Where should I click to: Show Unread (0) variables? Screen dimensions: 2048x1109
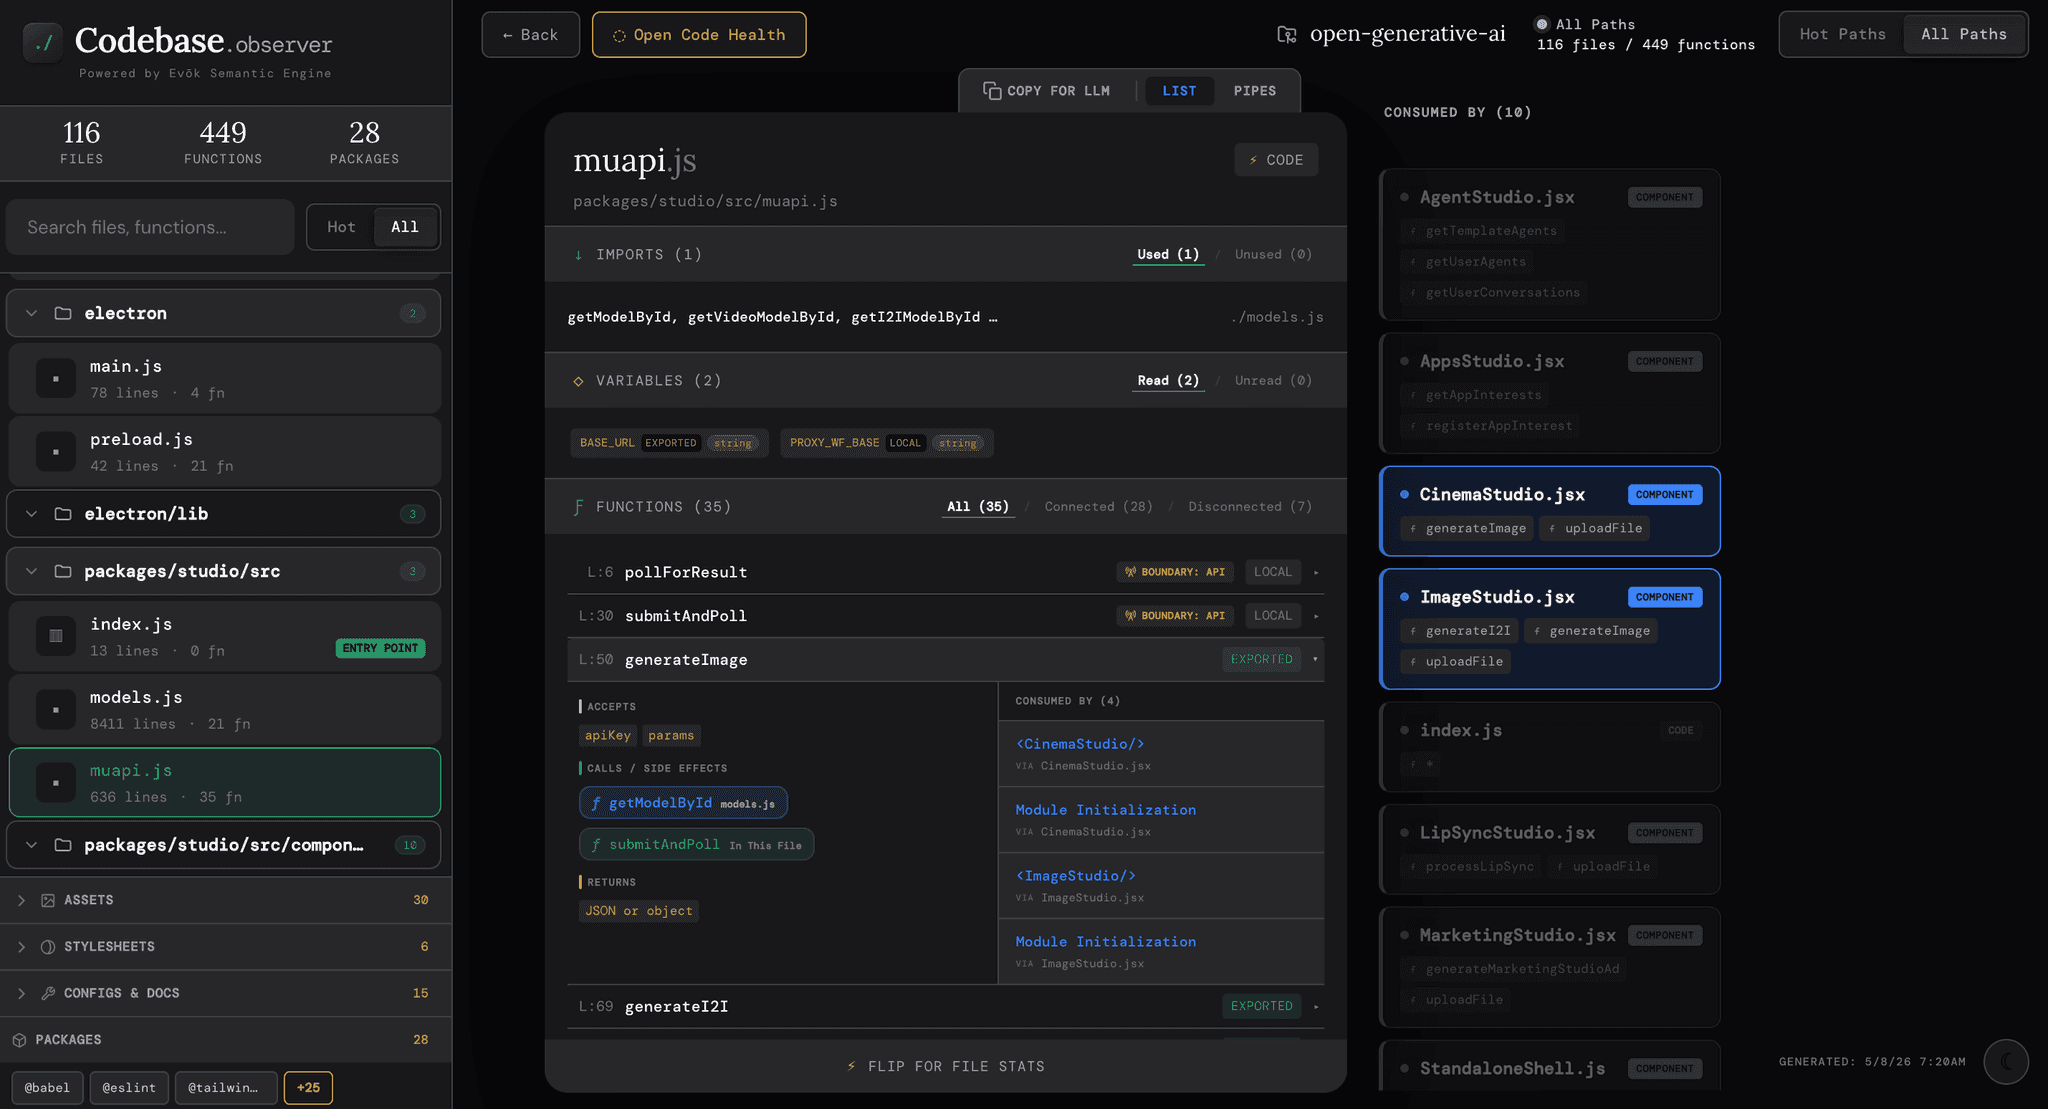pyautogui.click(x=1273, y=381)
